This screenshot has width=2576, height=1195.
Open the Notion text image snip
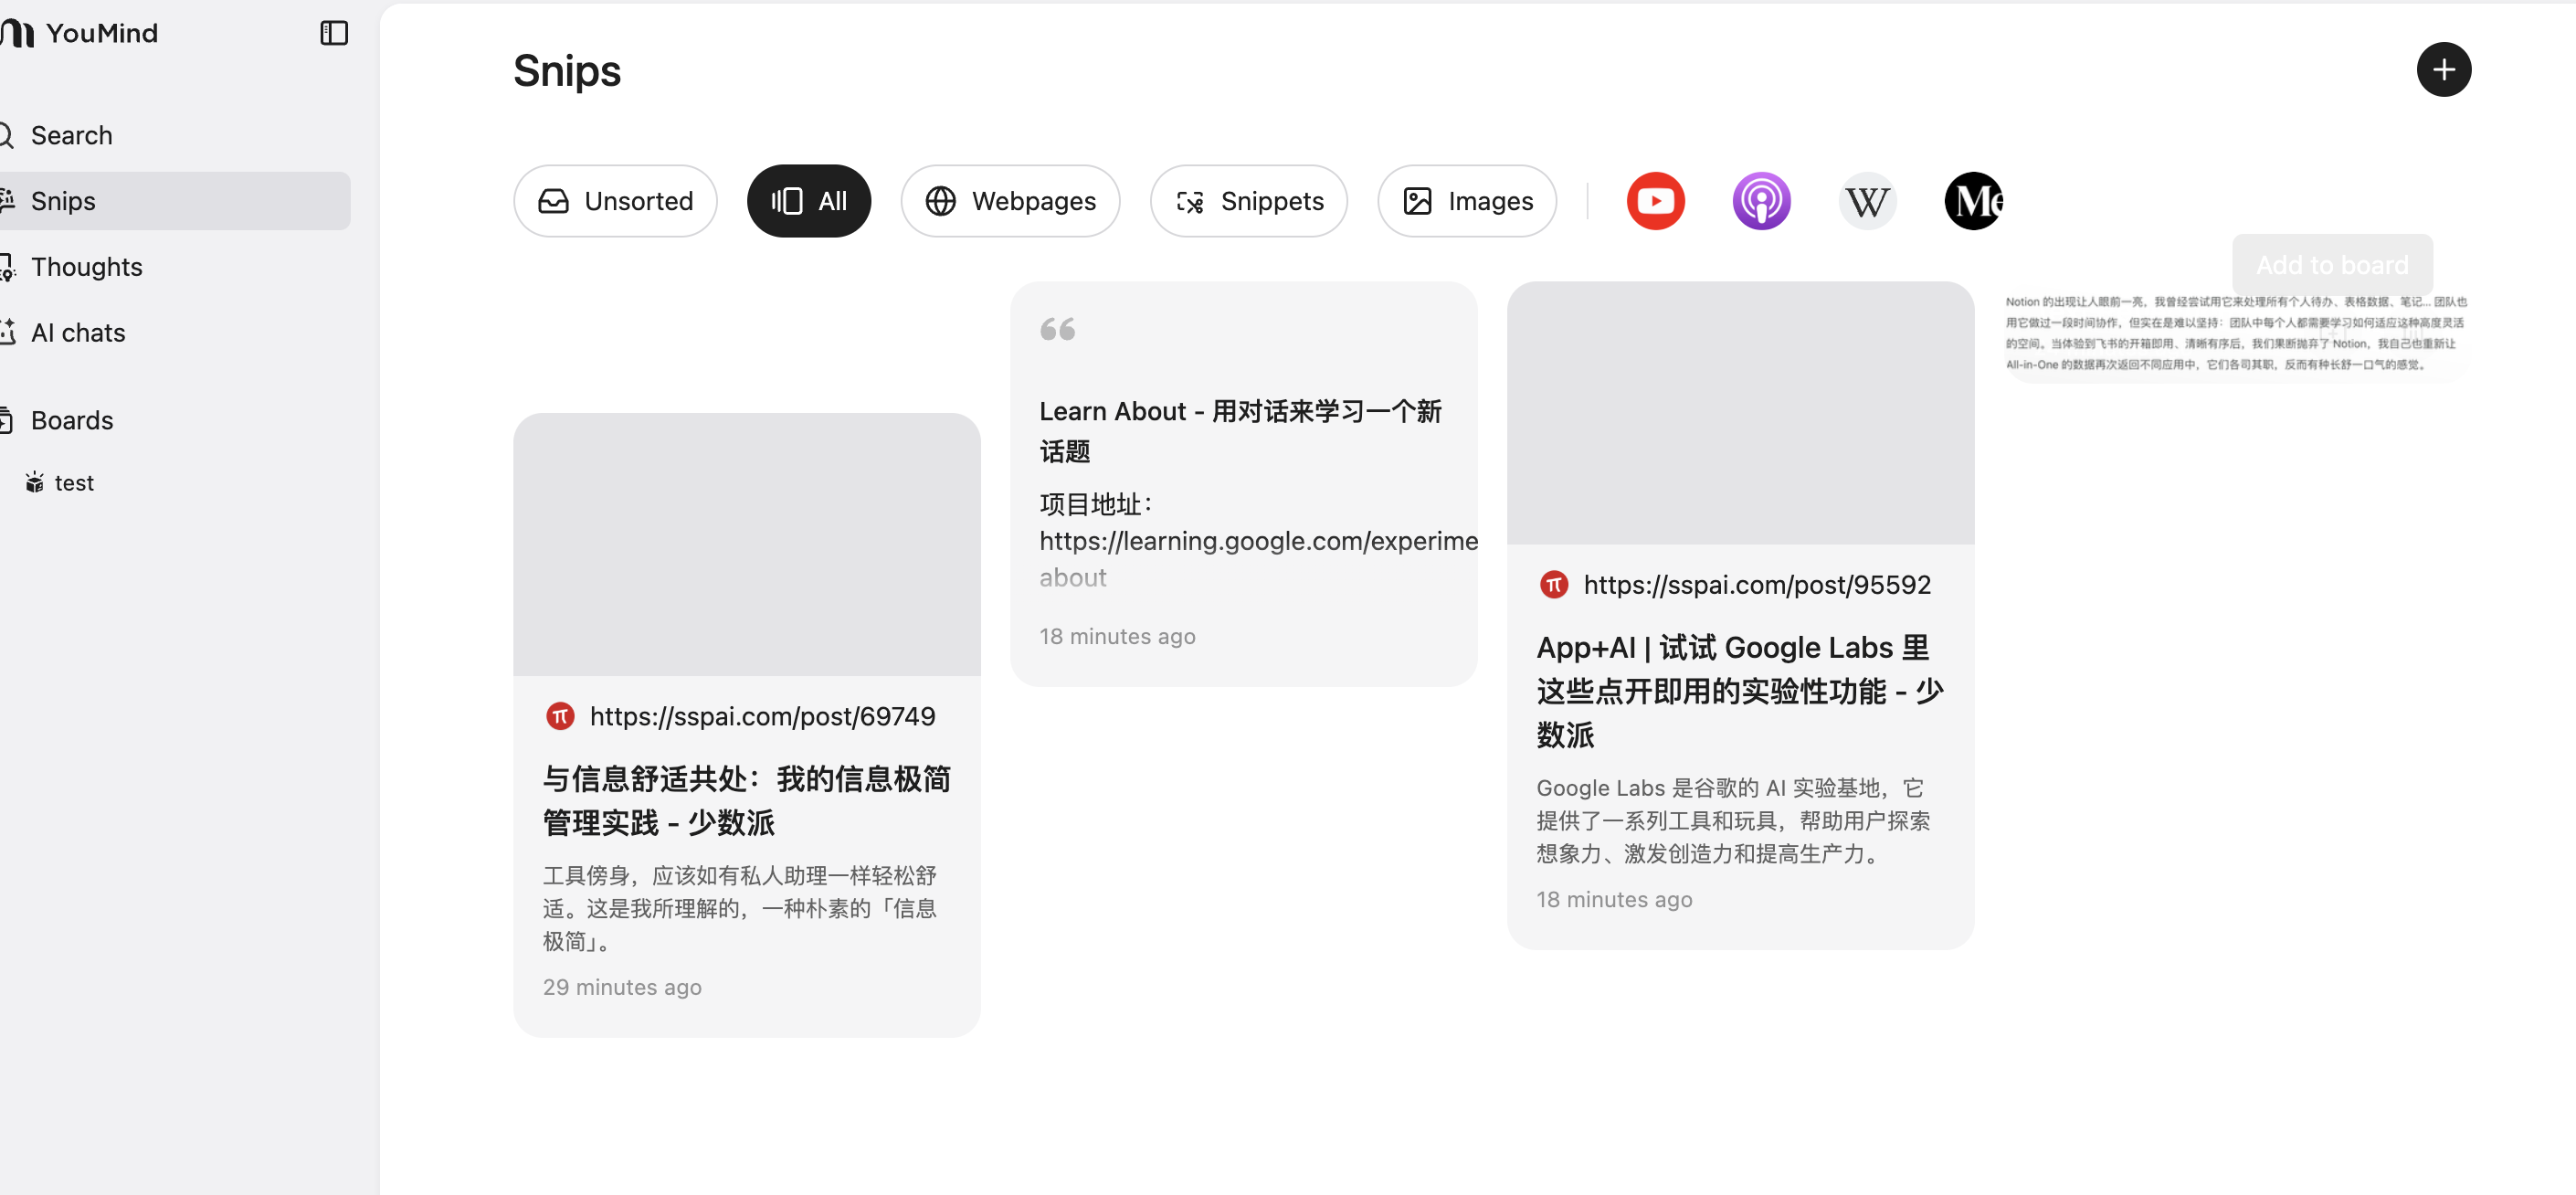click(2236, 333)
